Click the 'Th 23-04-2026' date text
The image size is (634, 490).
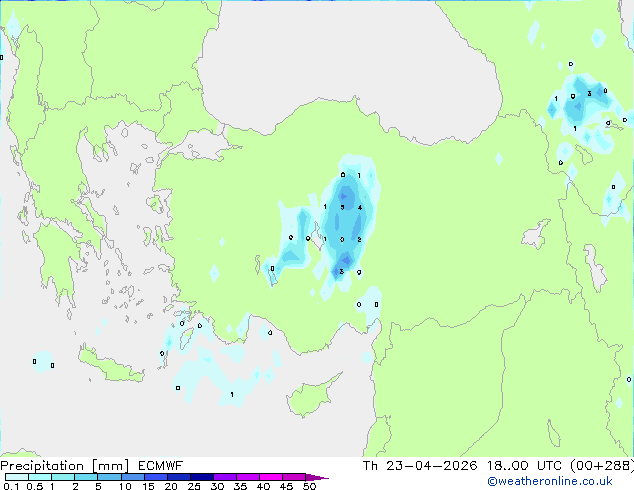(420, 466)
